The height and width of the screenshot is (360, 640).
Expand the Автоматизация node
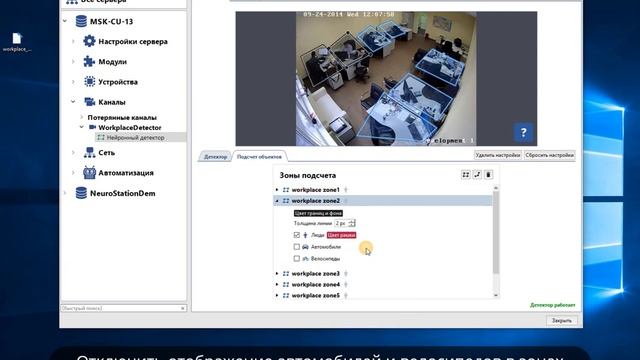pos(73,173)
